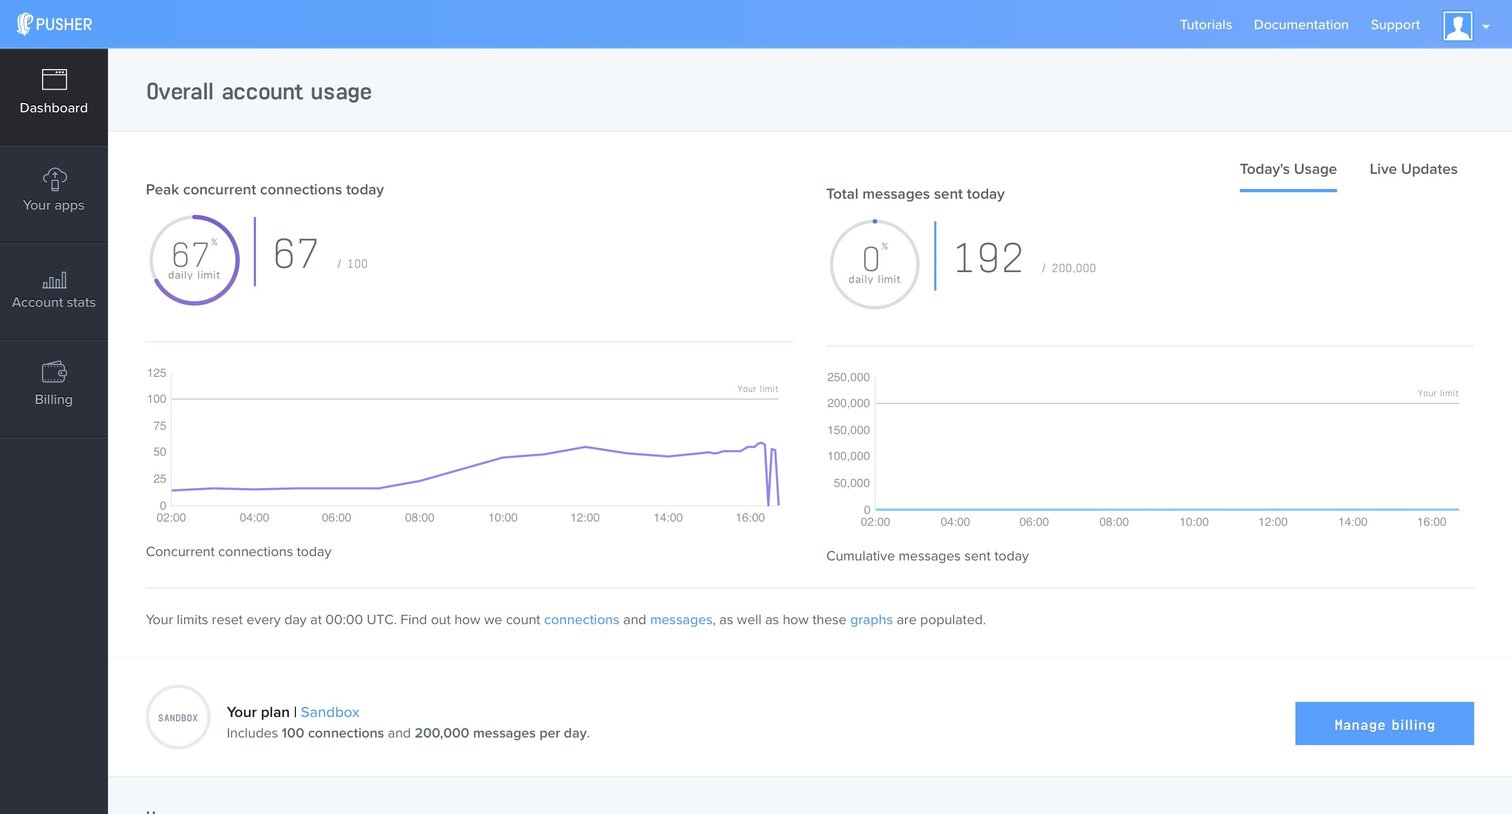The height and width of the screenshot is (814, 1512).
Task: Open Account stats bar chart icon
Action: [54, 280]
